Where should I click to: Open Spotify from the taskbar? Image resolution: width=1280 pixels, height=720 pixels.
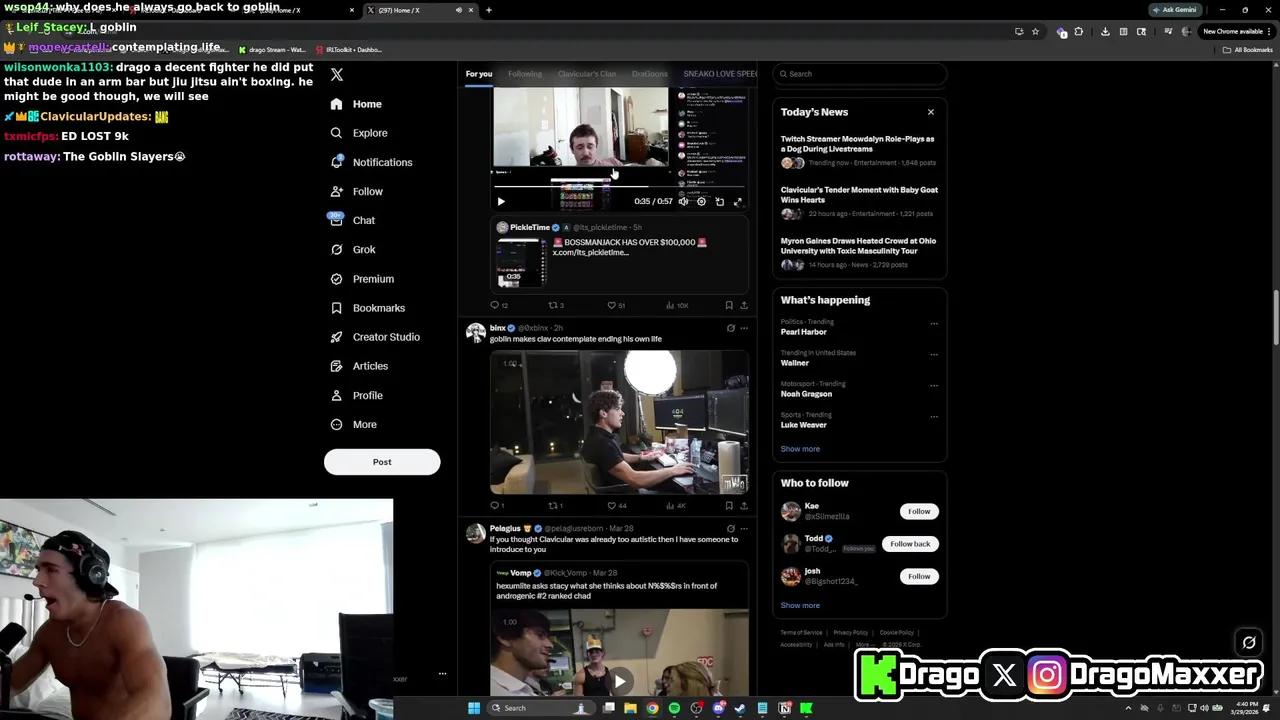coord(674,708)
